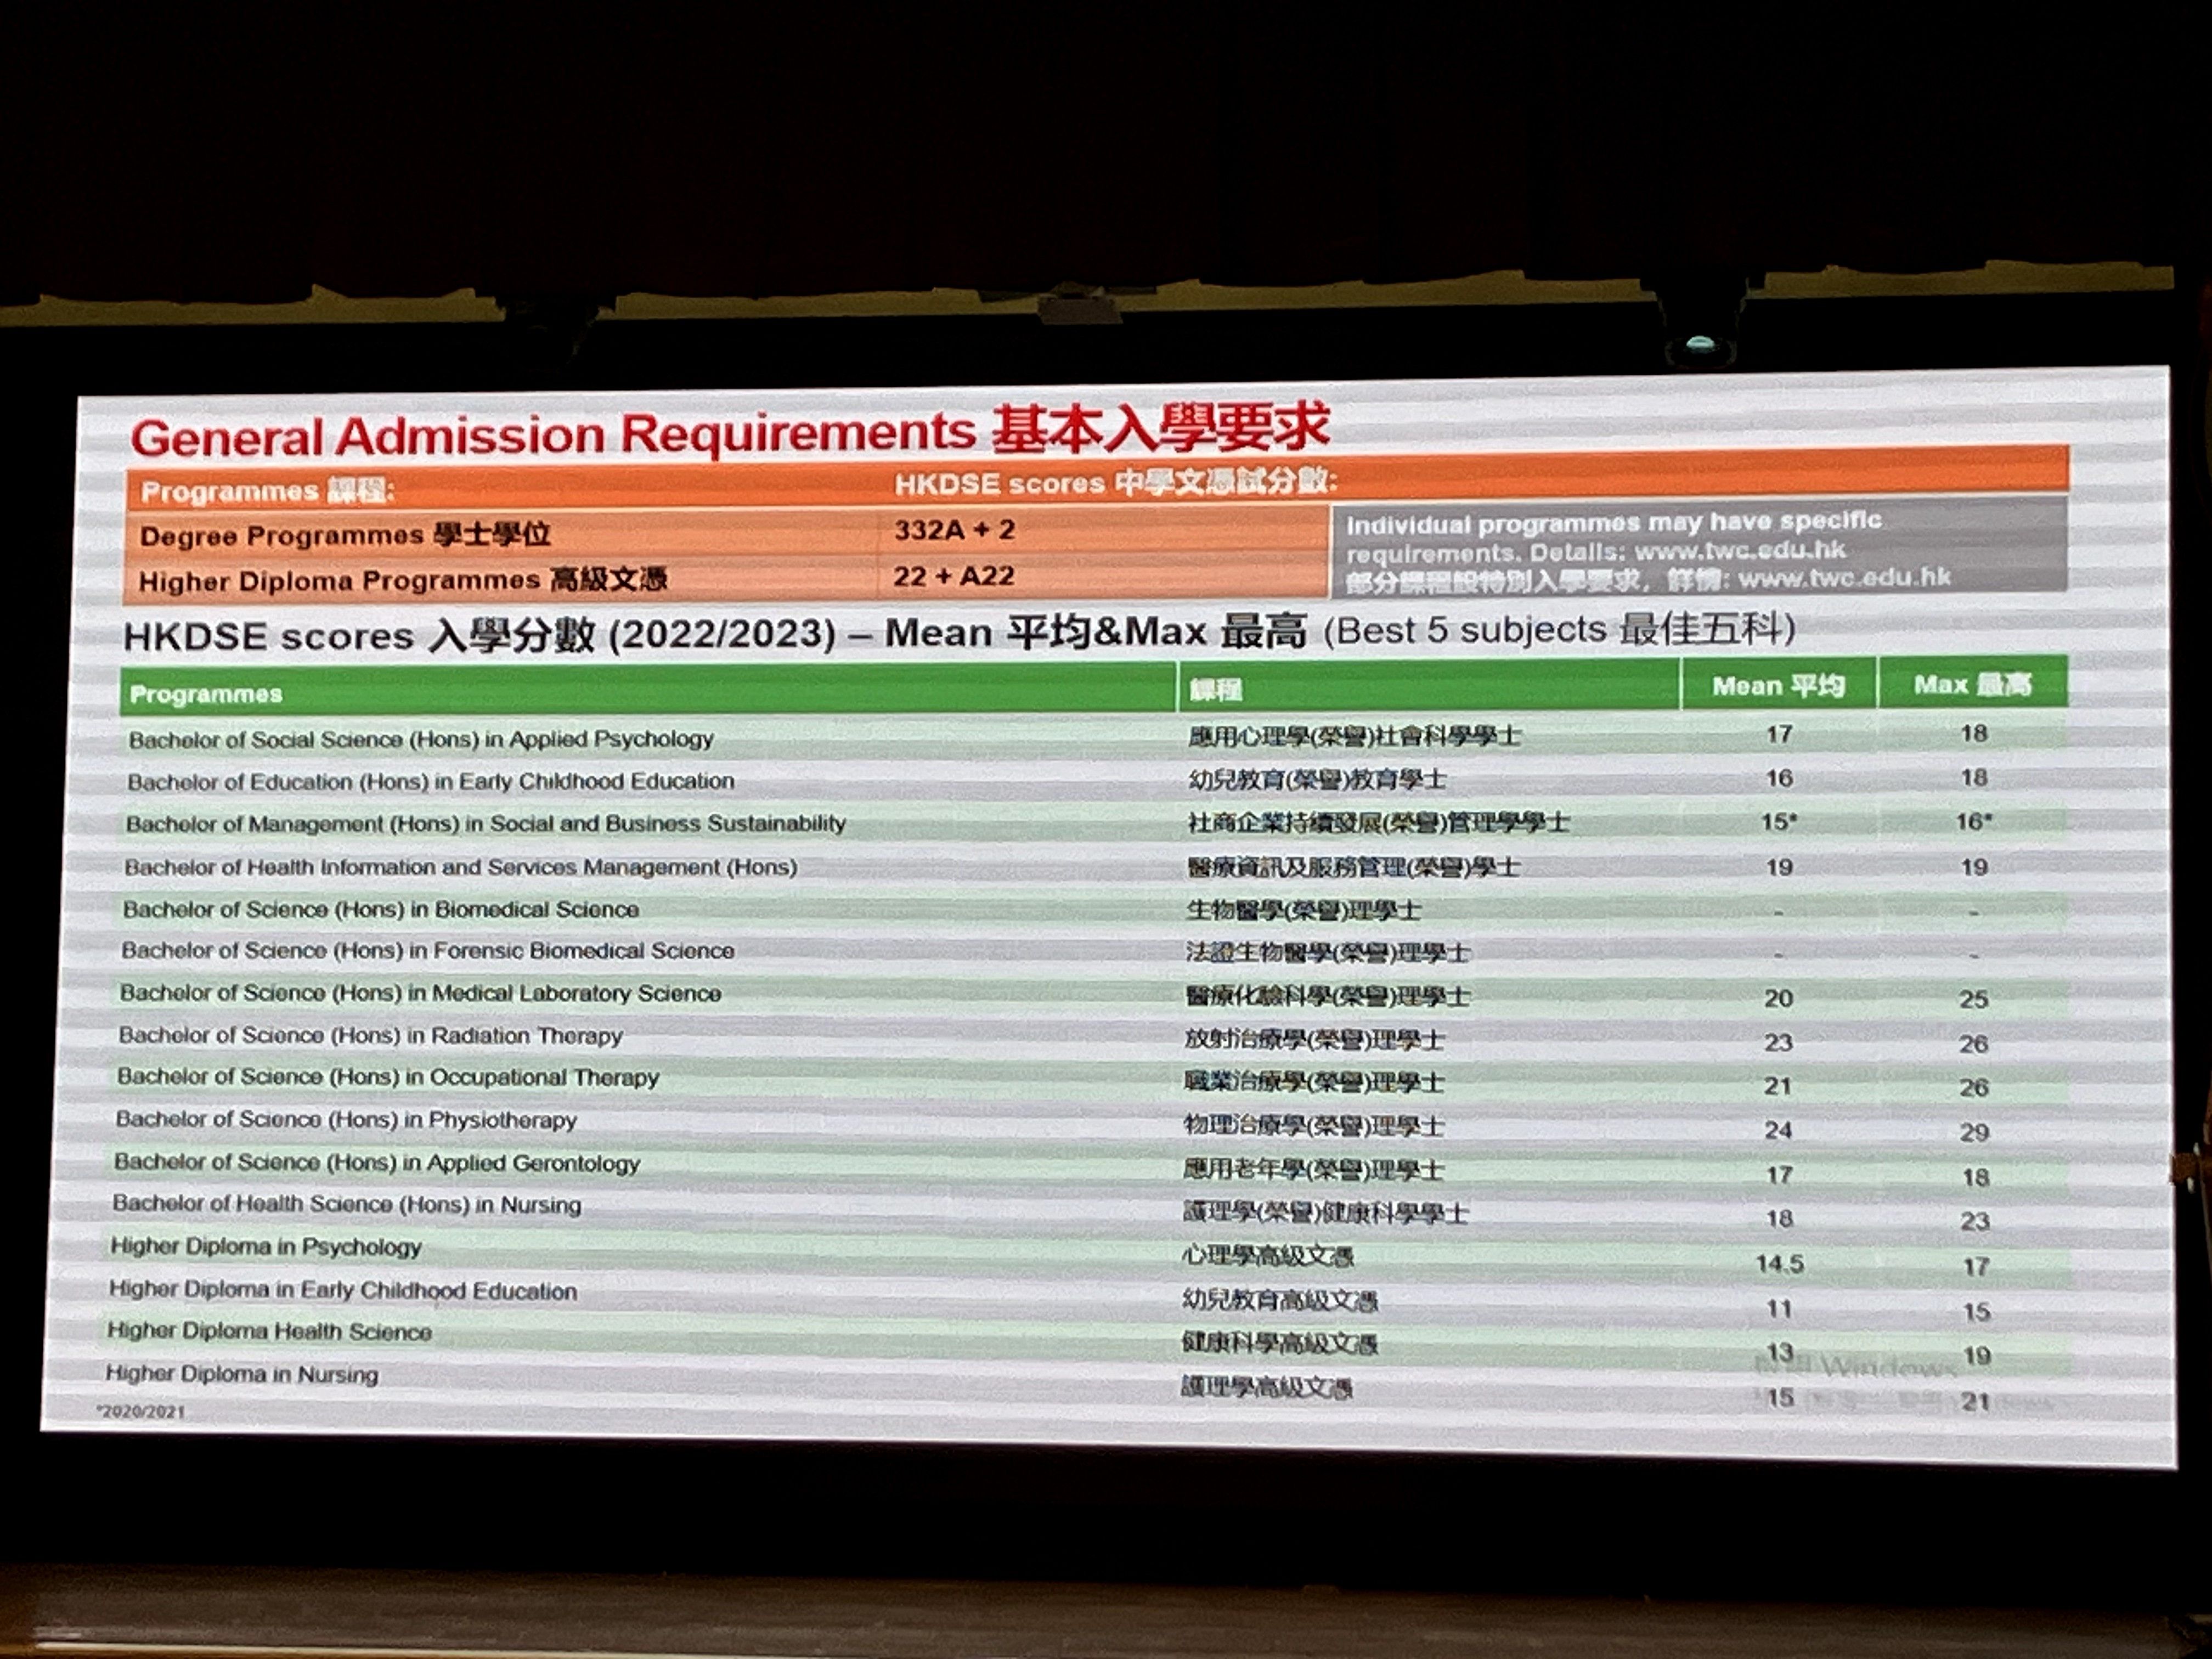Click the Chinese name "心理學高級文憑"

point(1268,1256)
